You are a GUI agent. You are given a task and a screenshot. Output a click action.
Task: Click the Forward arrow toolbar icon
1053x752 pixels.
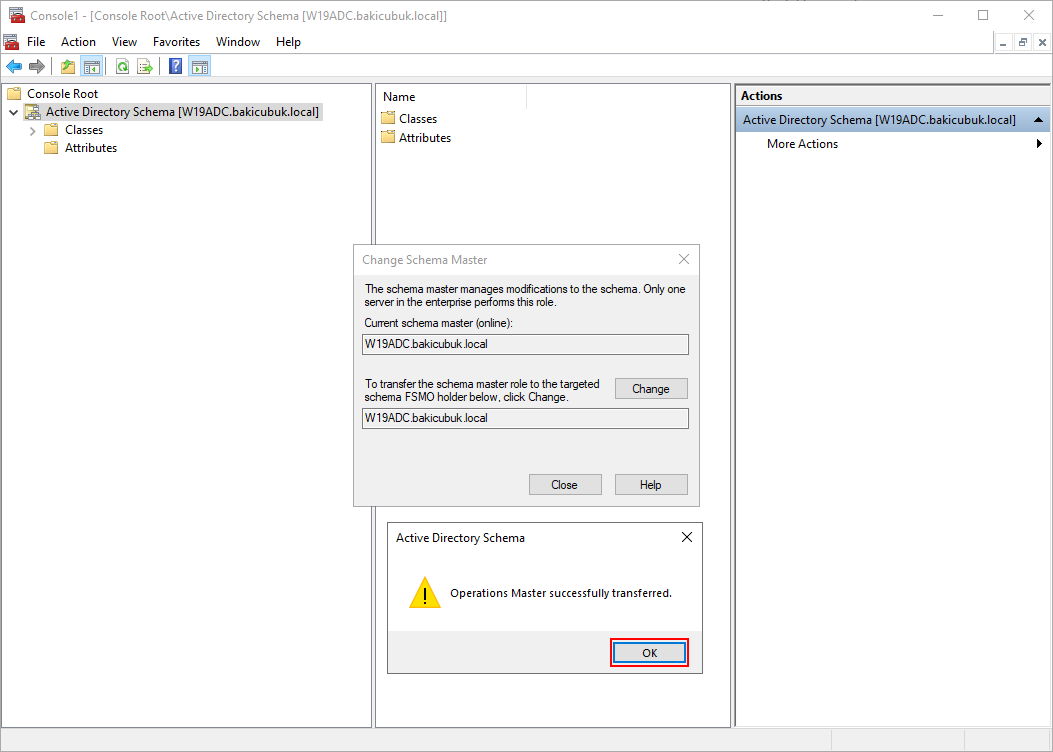coord(37,66)
